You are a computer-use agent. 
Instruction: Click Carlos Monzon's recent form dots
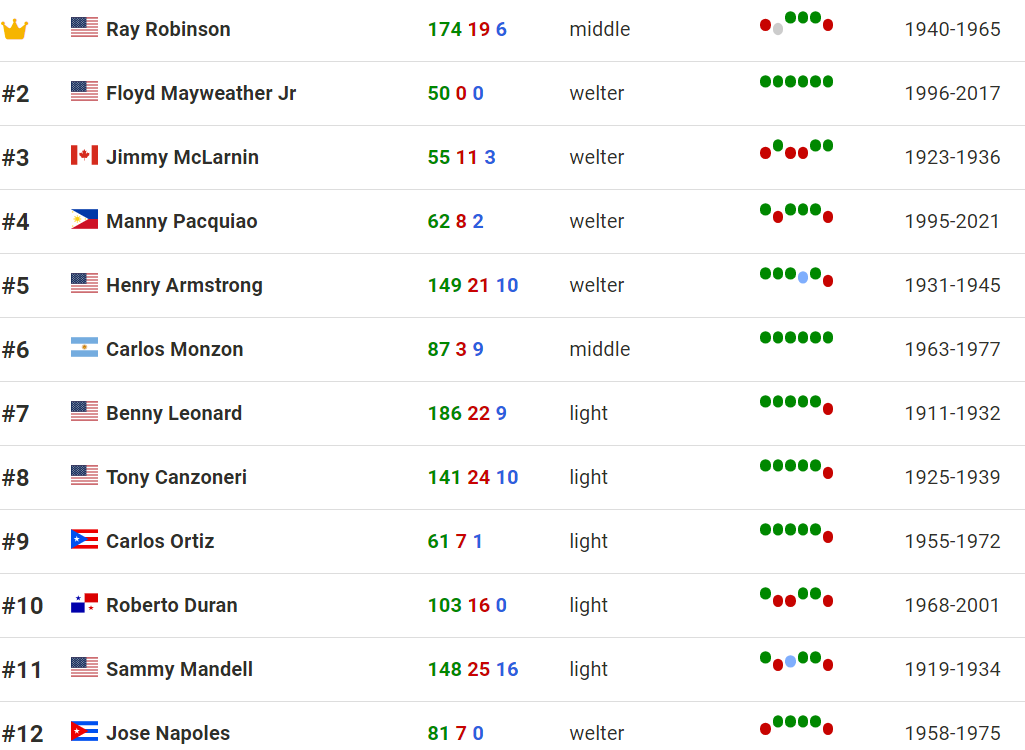[796, 337]
